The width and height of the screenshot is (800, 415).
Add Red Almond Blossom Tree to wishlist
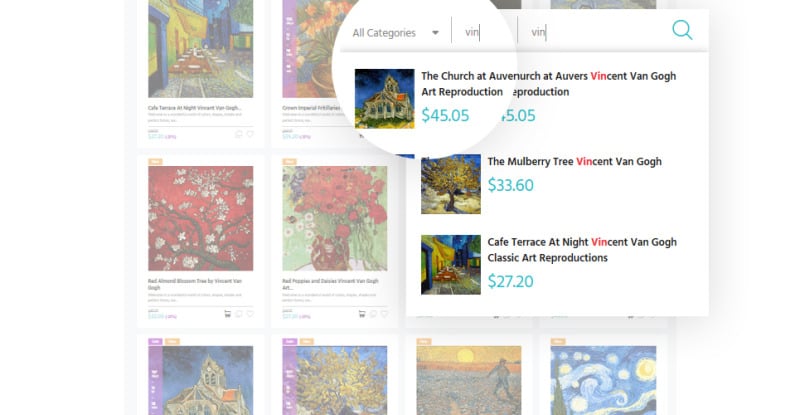tap(250, 314)
